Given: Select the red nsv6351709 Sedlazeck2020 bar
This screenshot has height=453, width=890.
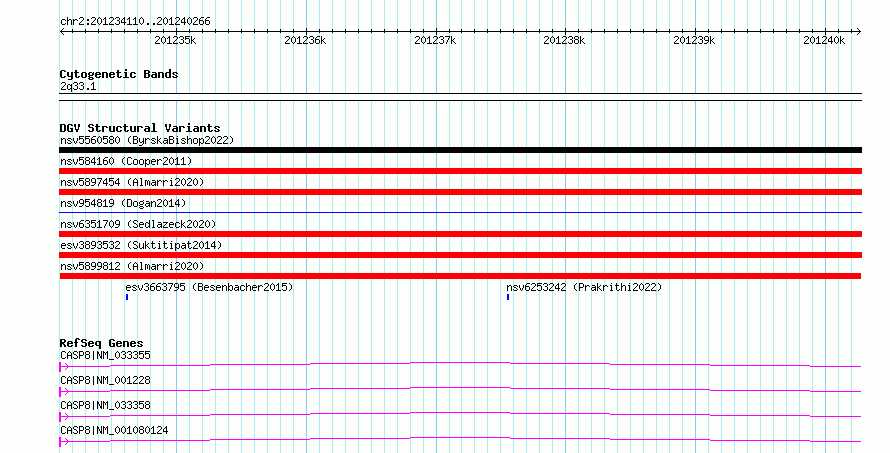Looking at the screenshot, I should (x=460, y=234).
